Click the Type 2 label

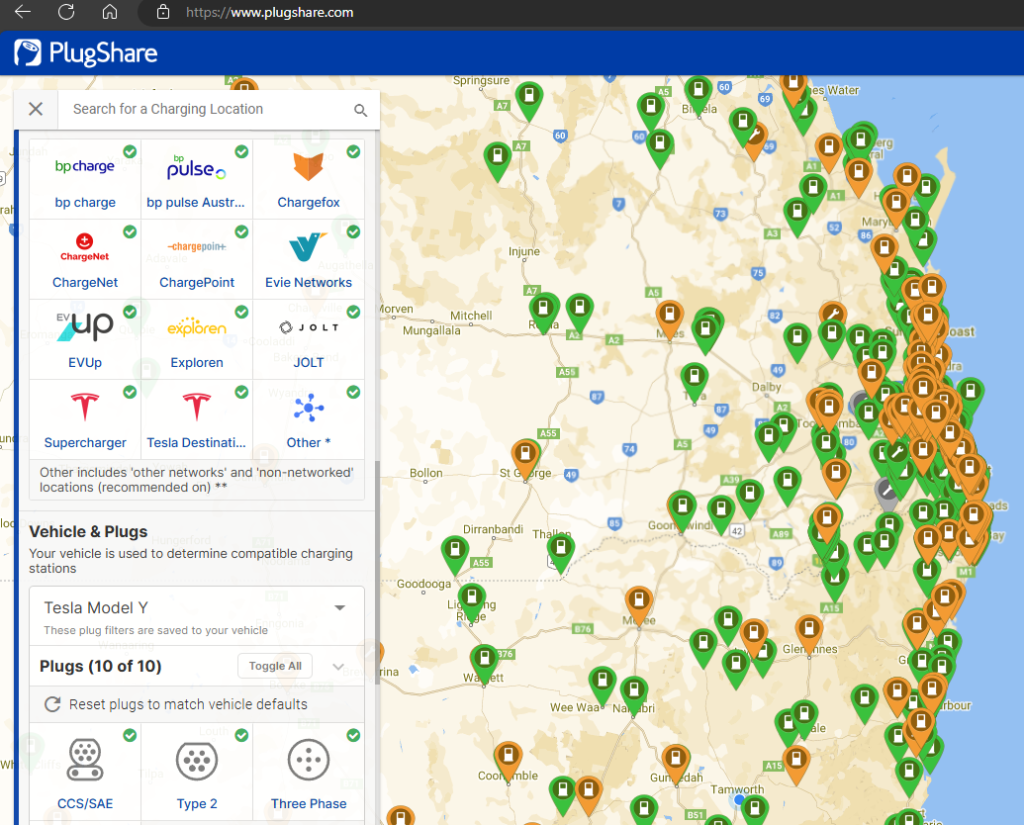coord(197,803)
